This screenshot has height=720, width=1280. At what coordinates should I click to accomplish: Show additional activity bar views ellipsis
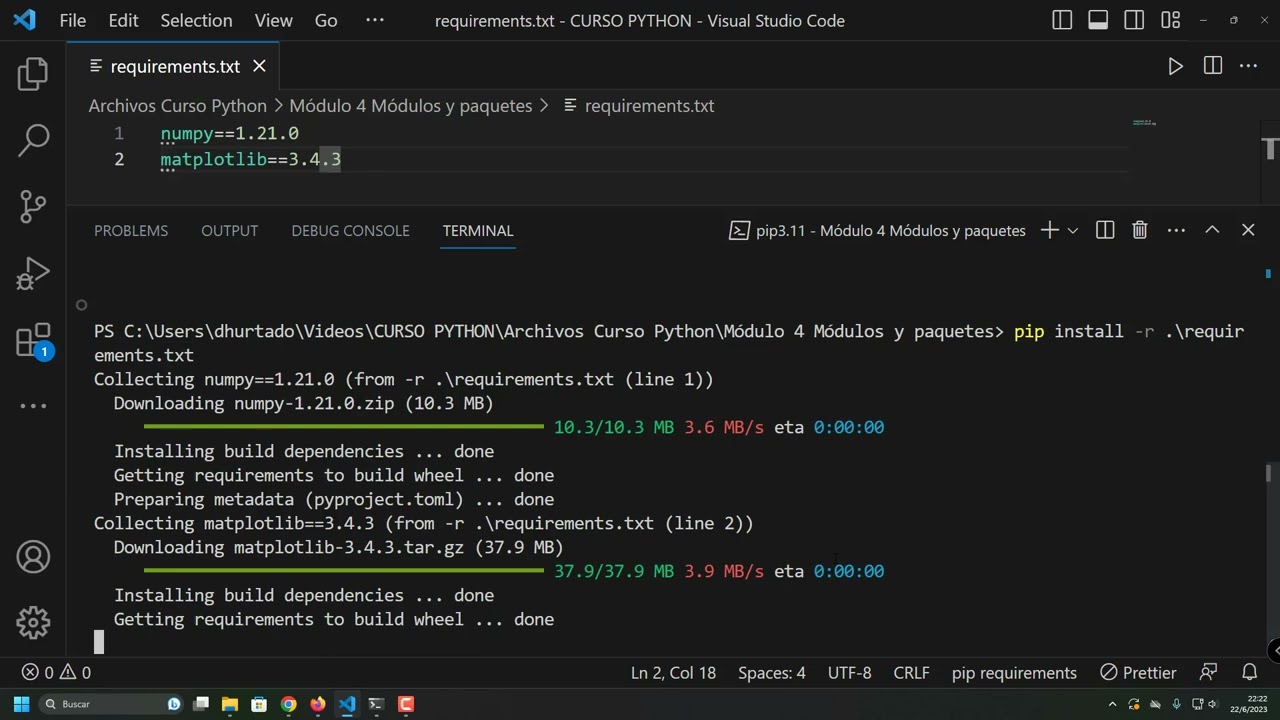tap(33, 406)
